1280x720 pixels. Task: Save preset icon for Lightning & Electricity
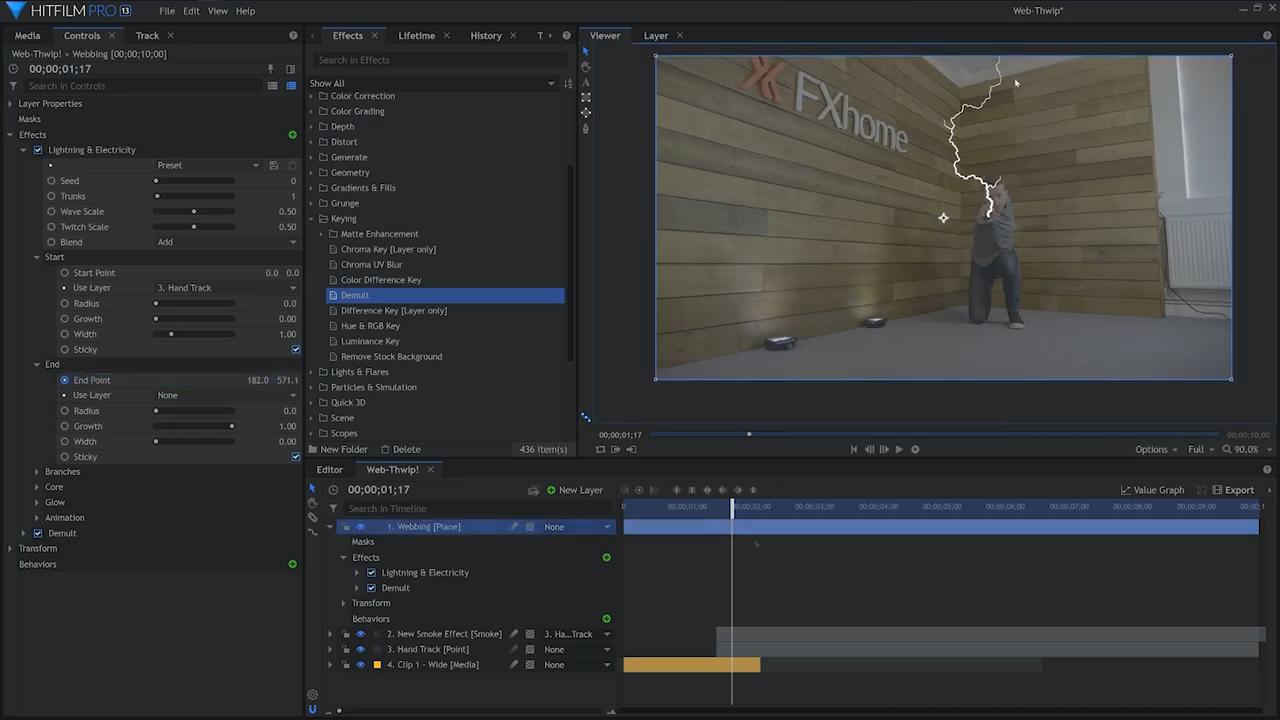tap(273, 165)
